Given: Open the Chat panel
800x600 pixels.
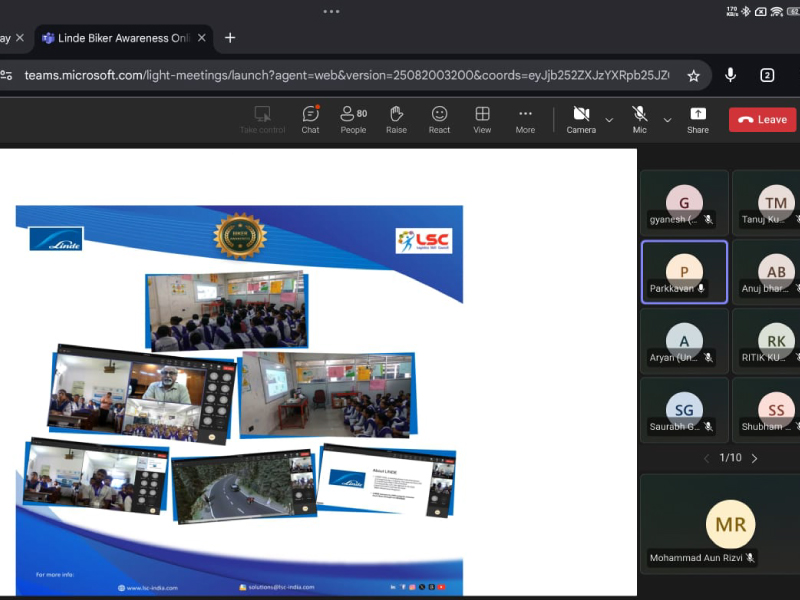Looking at the screenshot, I should [310, 119].
